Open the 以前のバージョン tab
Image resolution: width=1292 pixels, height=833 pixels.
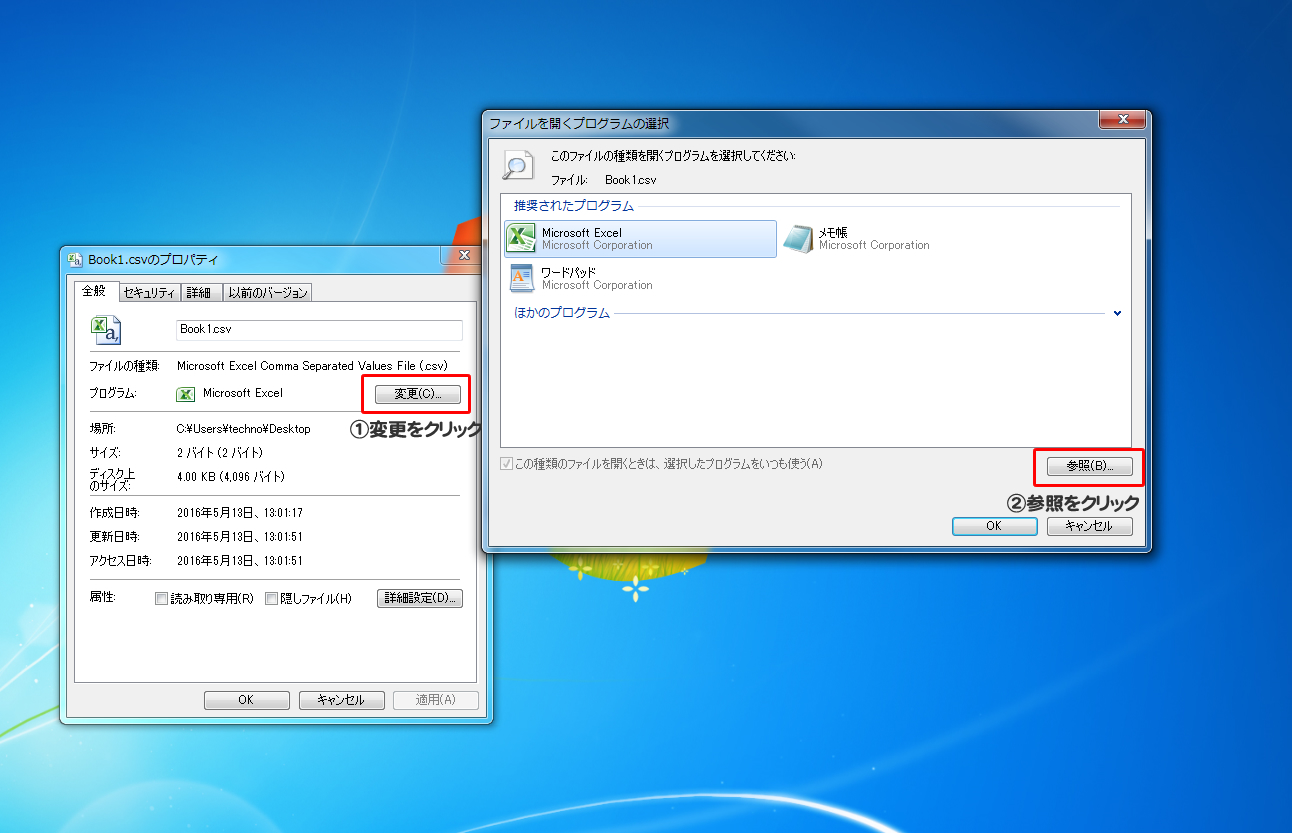click(x=267, y=293)
